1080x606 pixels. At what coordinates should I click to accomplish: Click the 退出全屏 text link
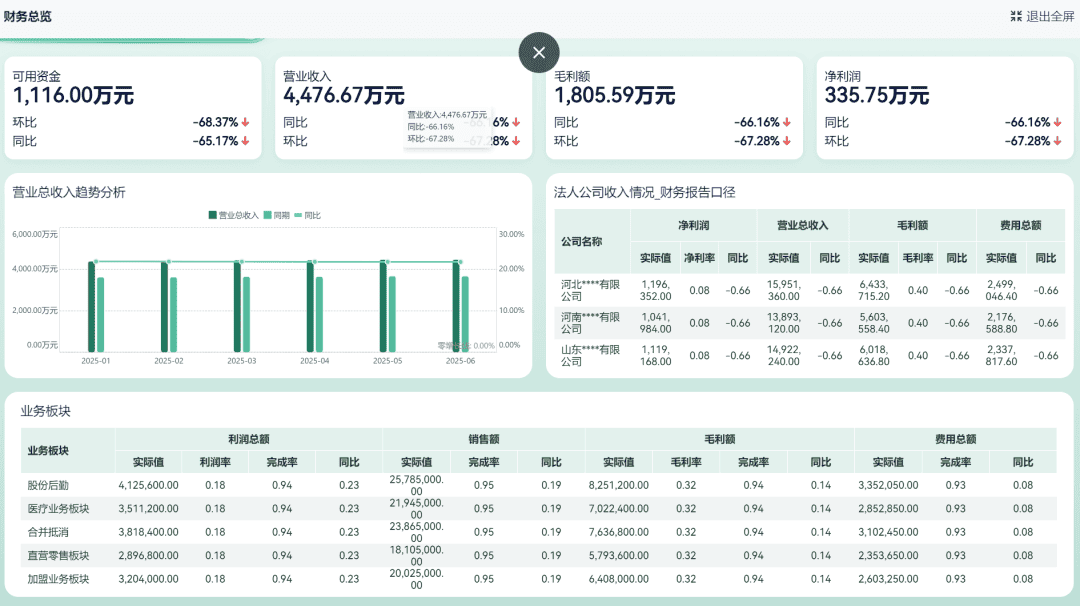(1050, 17)
